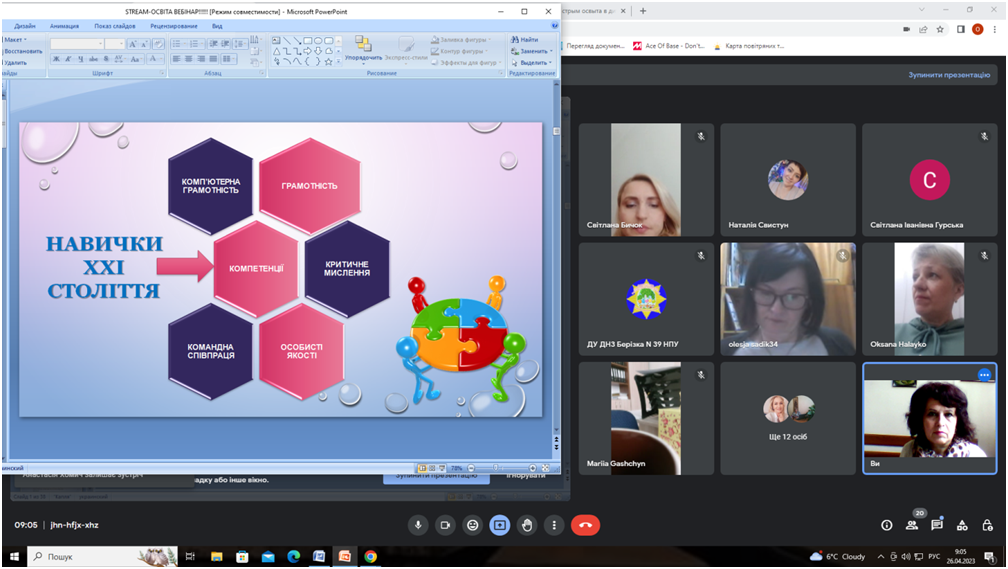Viewport: 1008px width, 569px height.
Task: Adjust the PowerPoint zoom slider handle
Action: (x=496, y=468)
